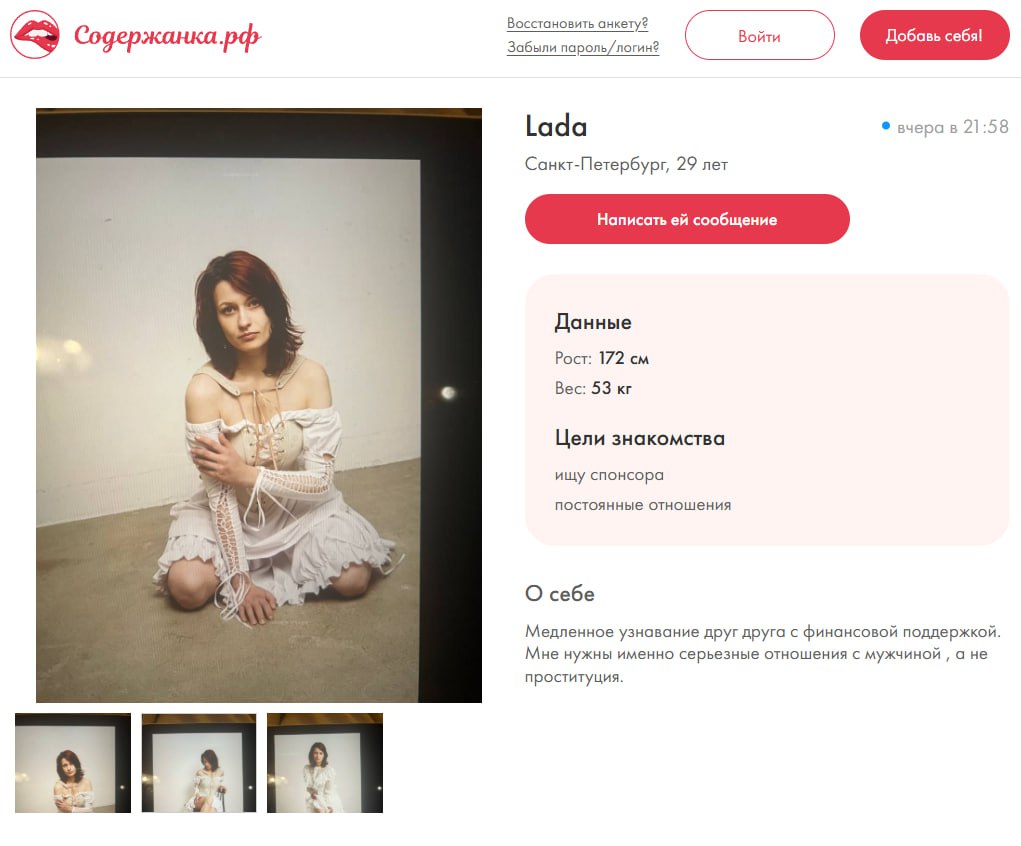Click the Данные section heading
The width and height of the screenshot is (1021, 846).
point(593,322)
